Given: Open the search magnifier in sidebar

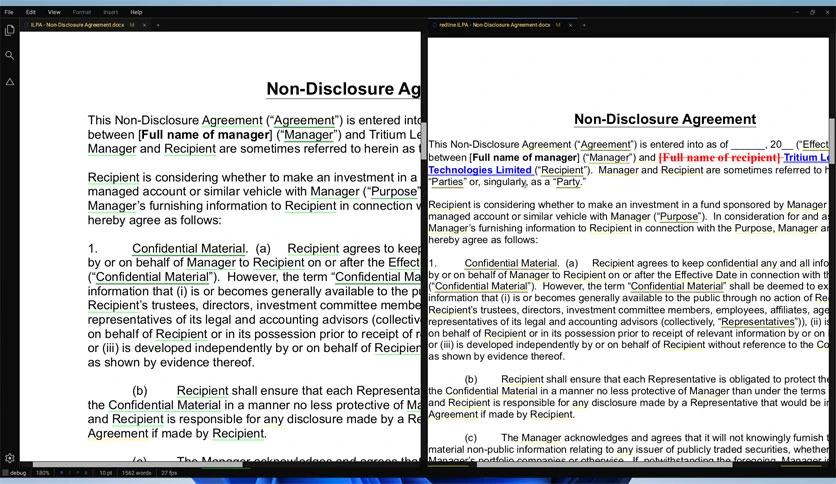Looking at the screenshot, I should pos(10,55).
